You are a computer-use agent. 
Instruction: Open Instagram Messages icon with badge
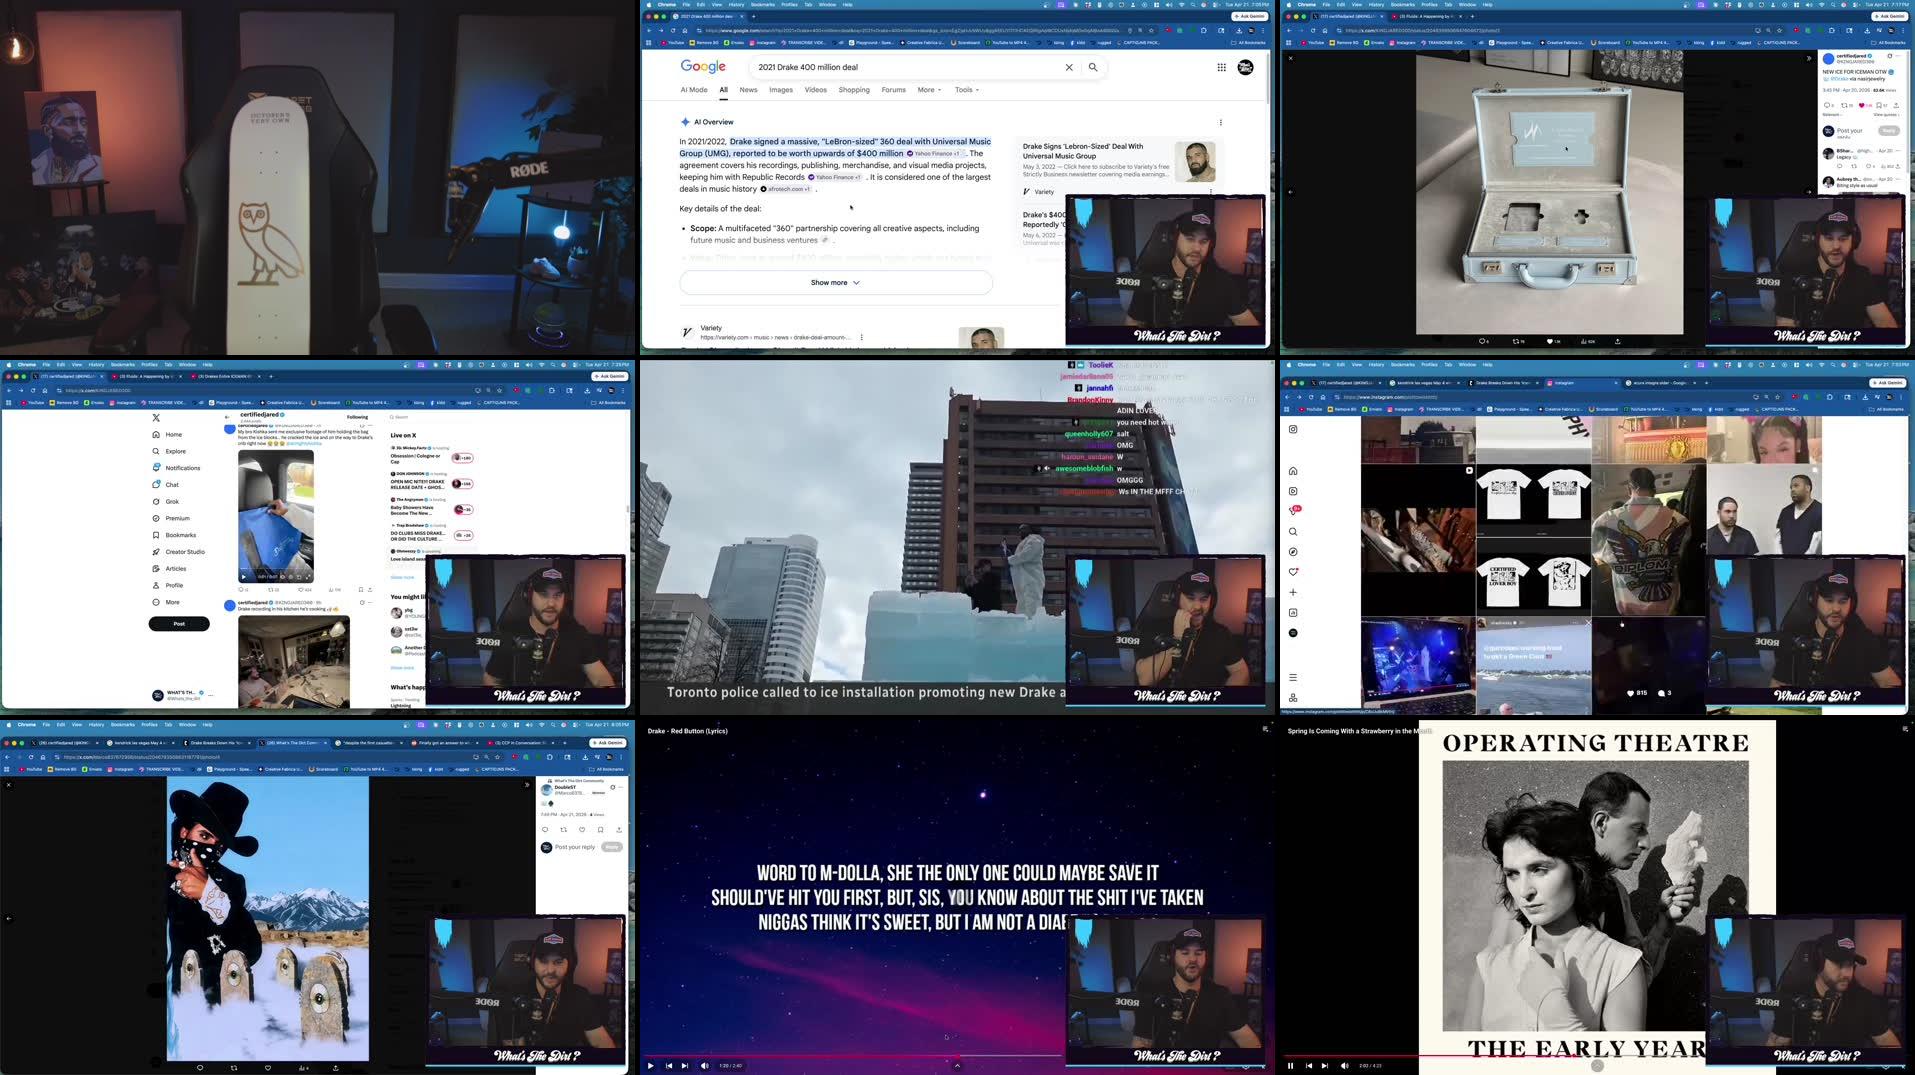pyautogui.click(x=1294, y=511)
